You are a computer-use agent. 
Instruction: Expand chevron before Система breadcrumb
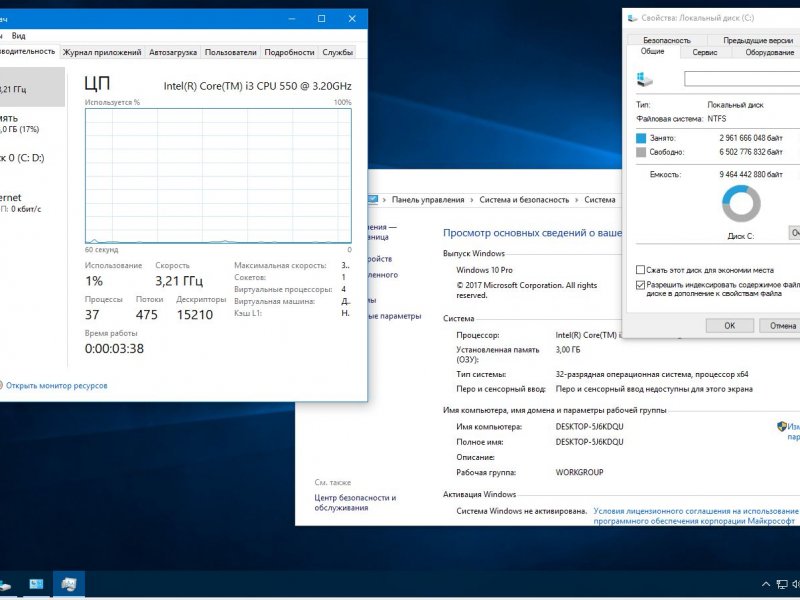click(x=577, y=200)
